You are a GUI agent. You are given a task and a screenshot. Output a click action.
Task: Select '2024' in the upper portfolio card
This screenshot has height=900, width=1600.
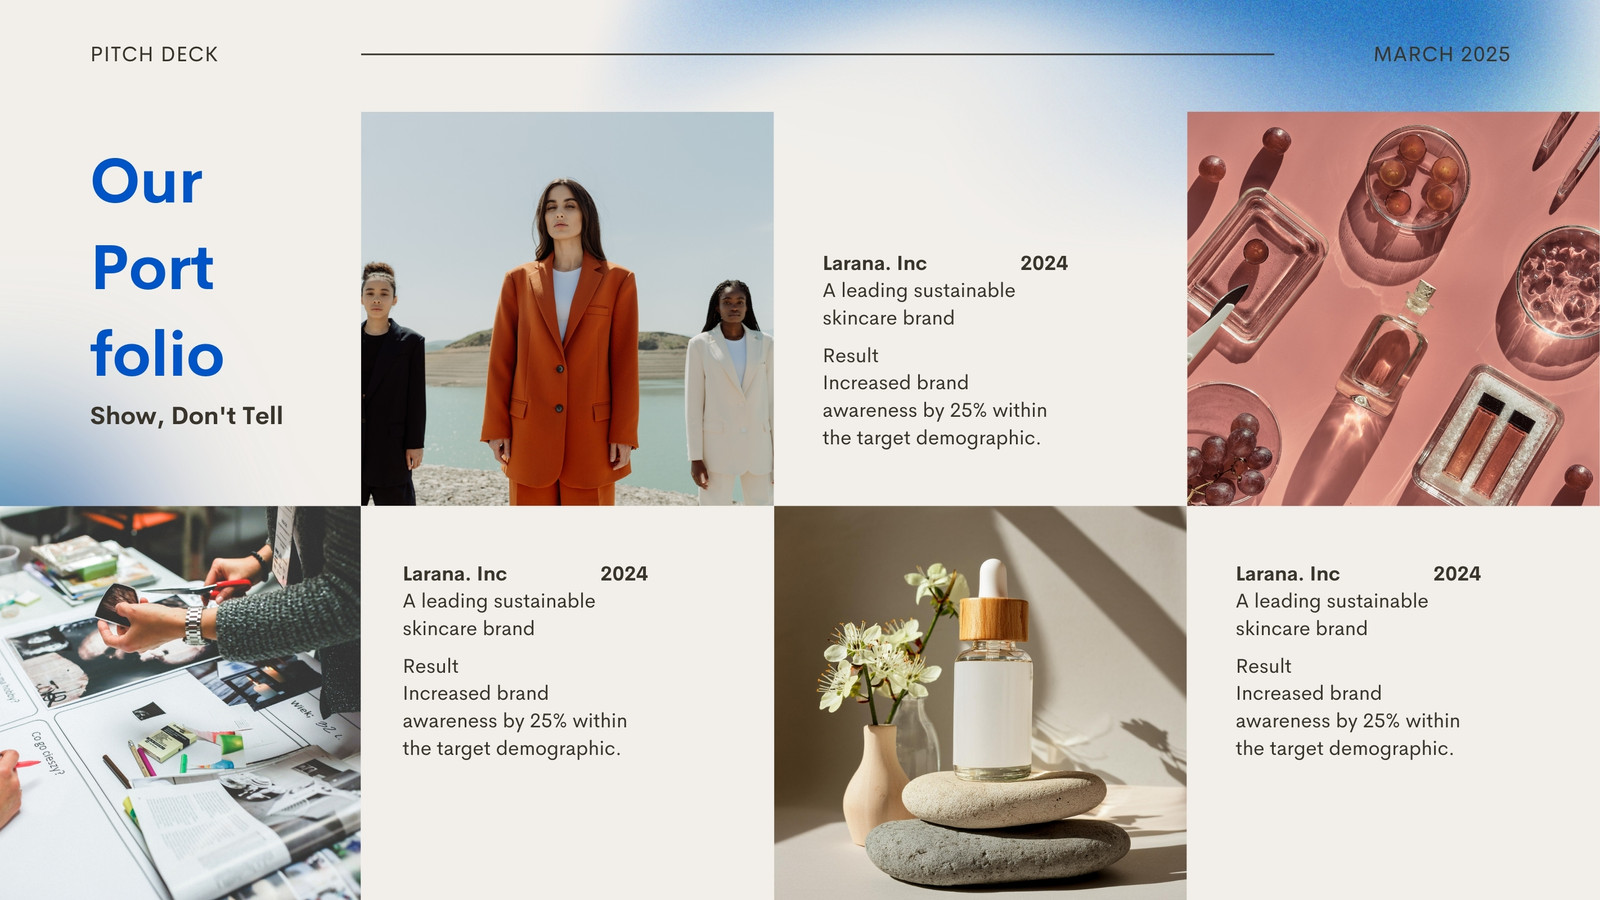[x=1044, y=264]
